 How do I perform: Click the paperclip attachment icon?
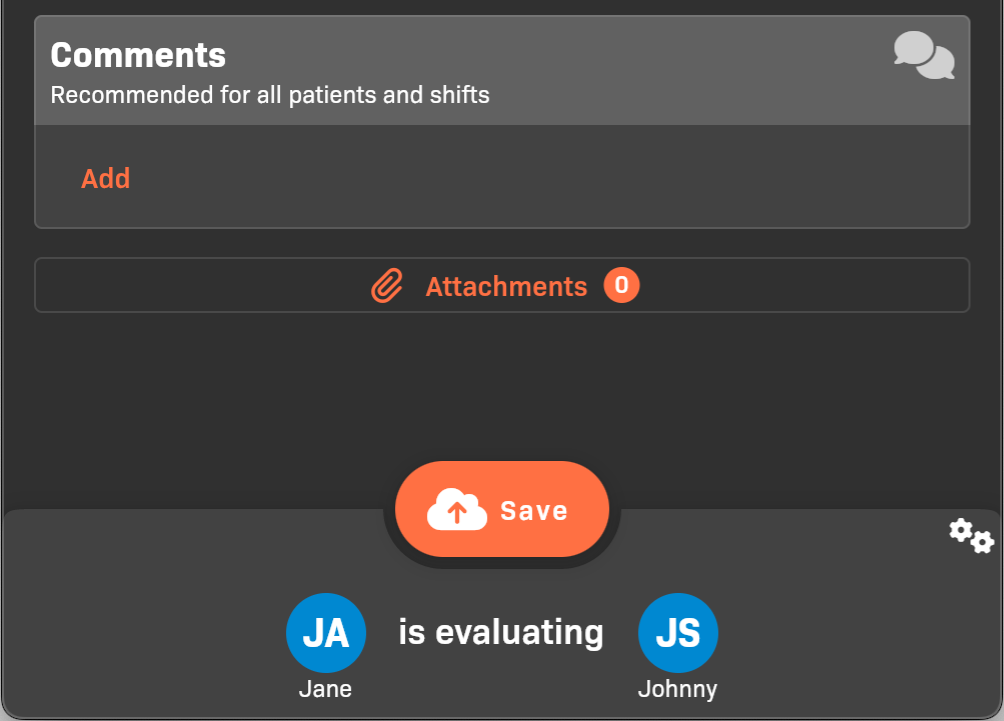(x=387, y=286)
